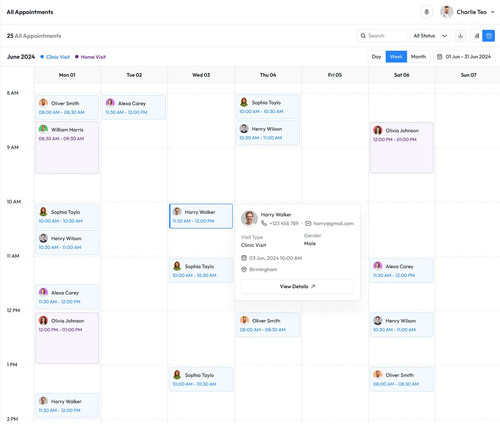Click the phone icon in patient popup
This screenshot has width=500, height=424.
(x=264, y=223)
